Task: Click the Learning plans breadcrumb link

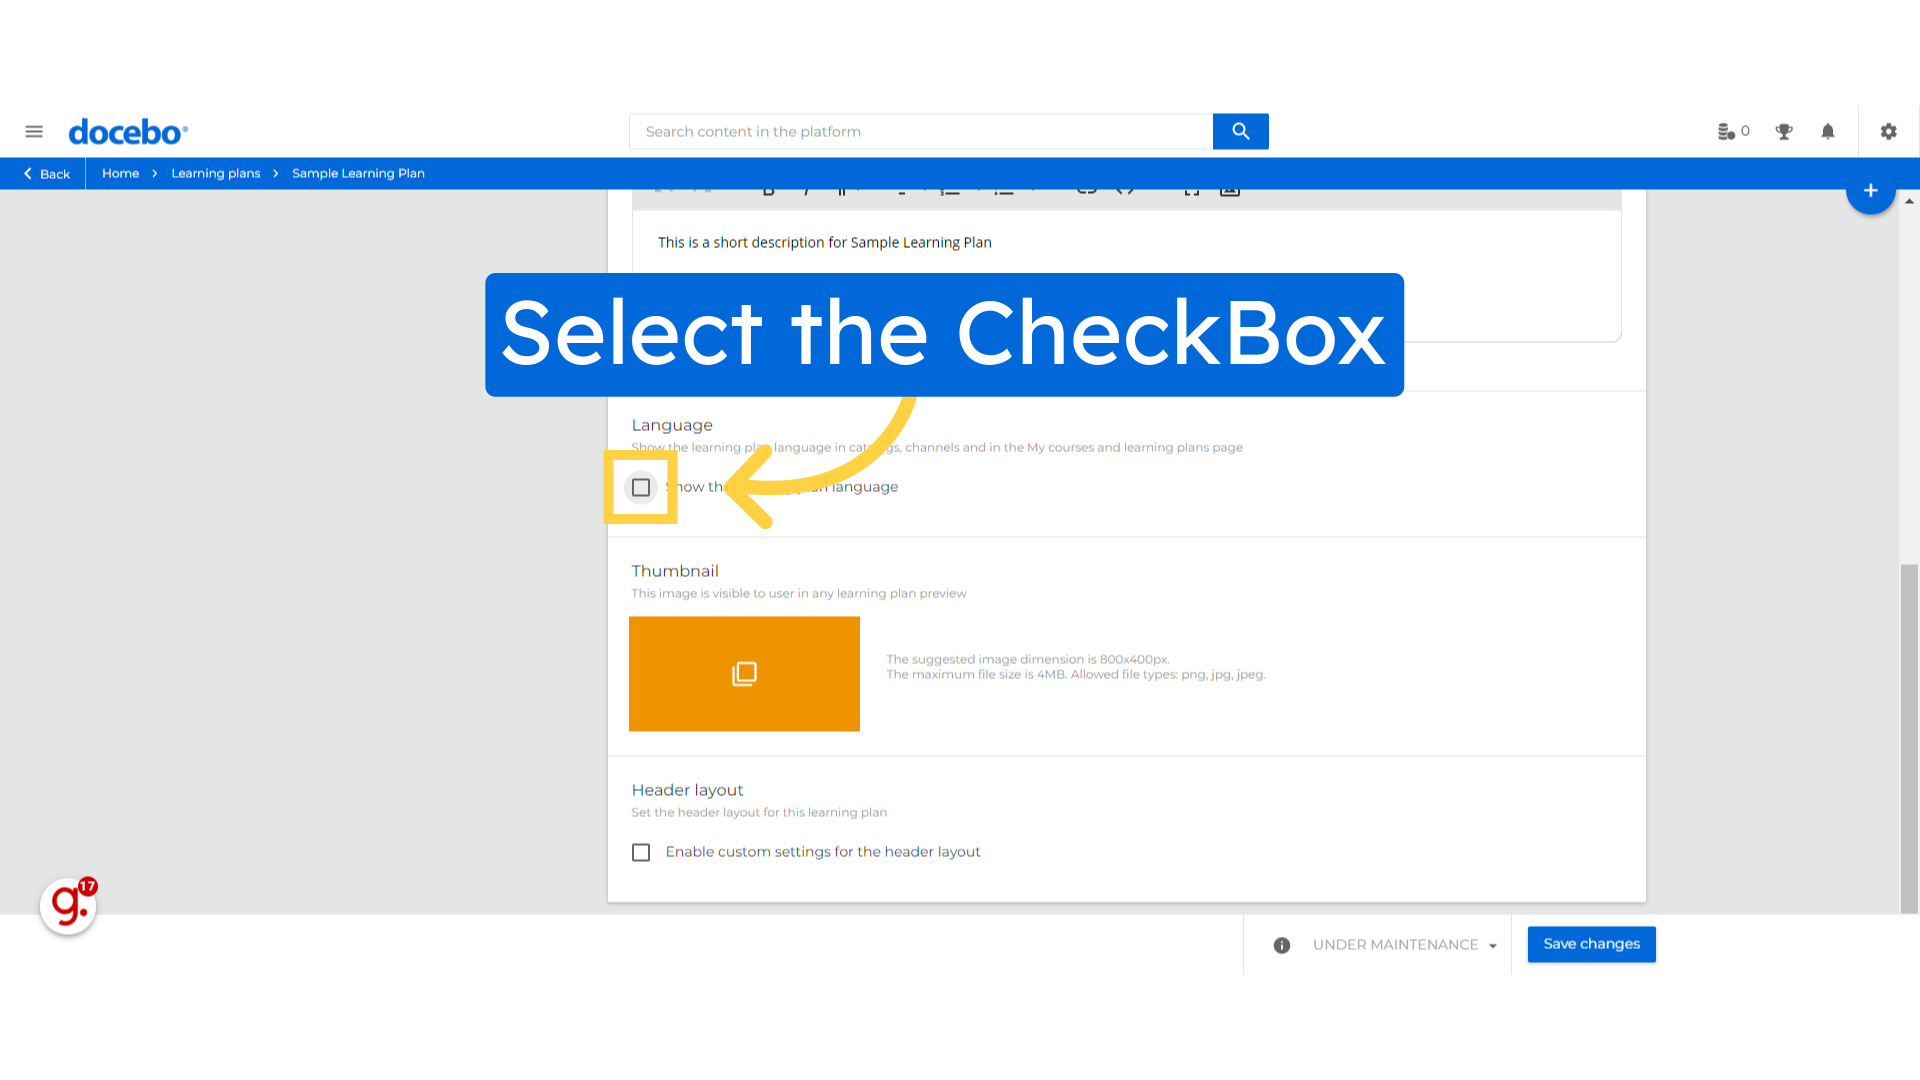Action: click(x=215, y=171)
